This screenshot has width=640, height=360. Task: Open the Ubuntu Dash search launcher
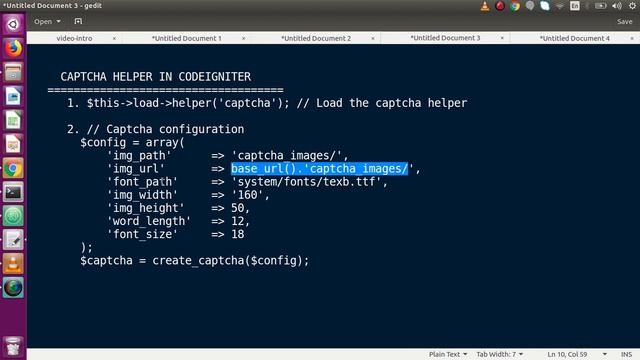[13, 24]
